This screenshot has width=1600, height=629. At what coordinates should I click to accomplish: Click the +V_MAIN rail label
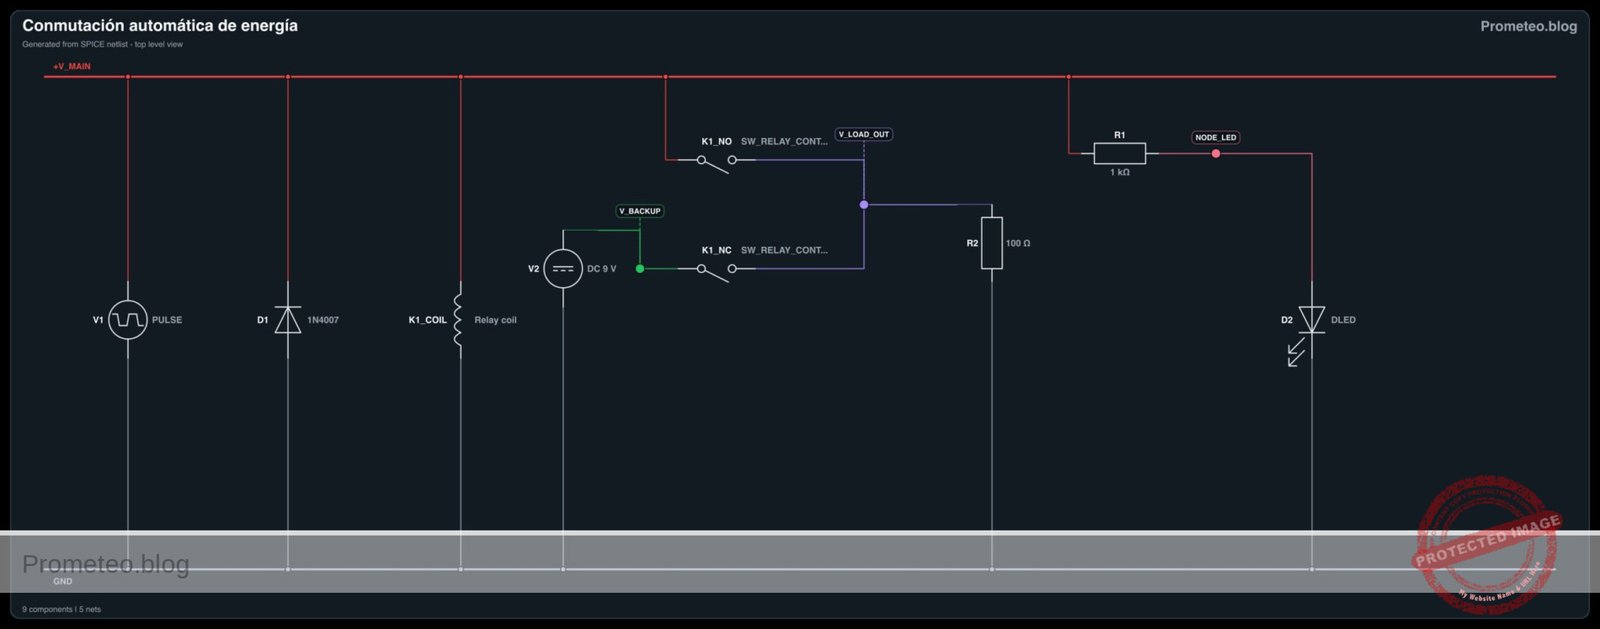72,66
